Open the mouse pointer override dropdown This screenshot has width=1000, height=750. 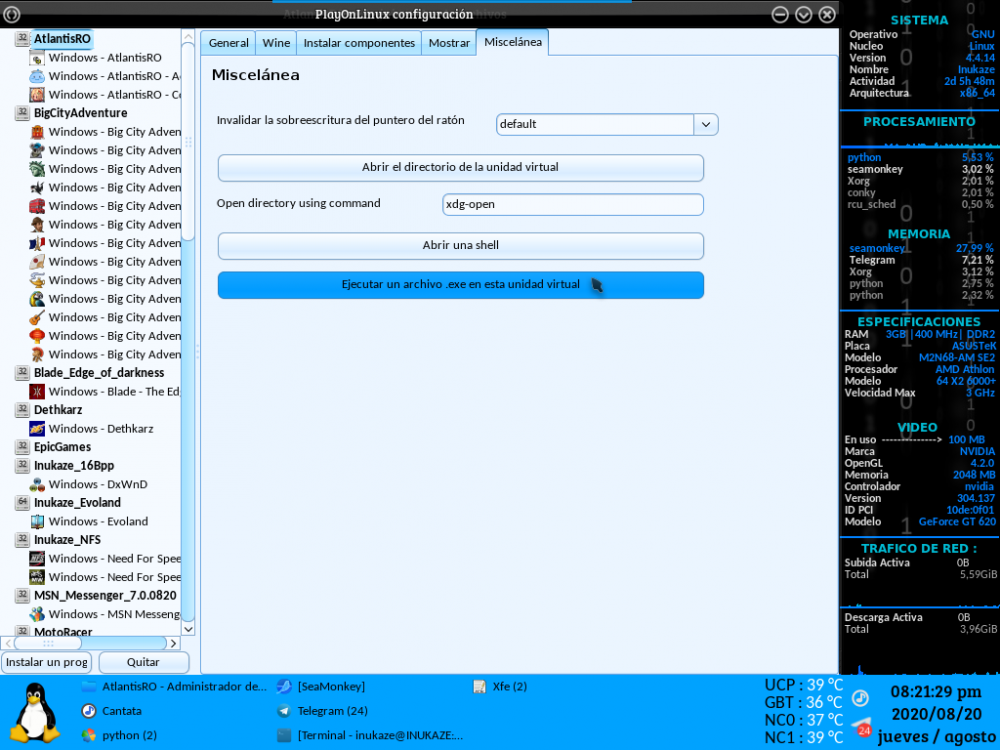tap(706, 124)
